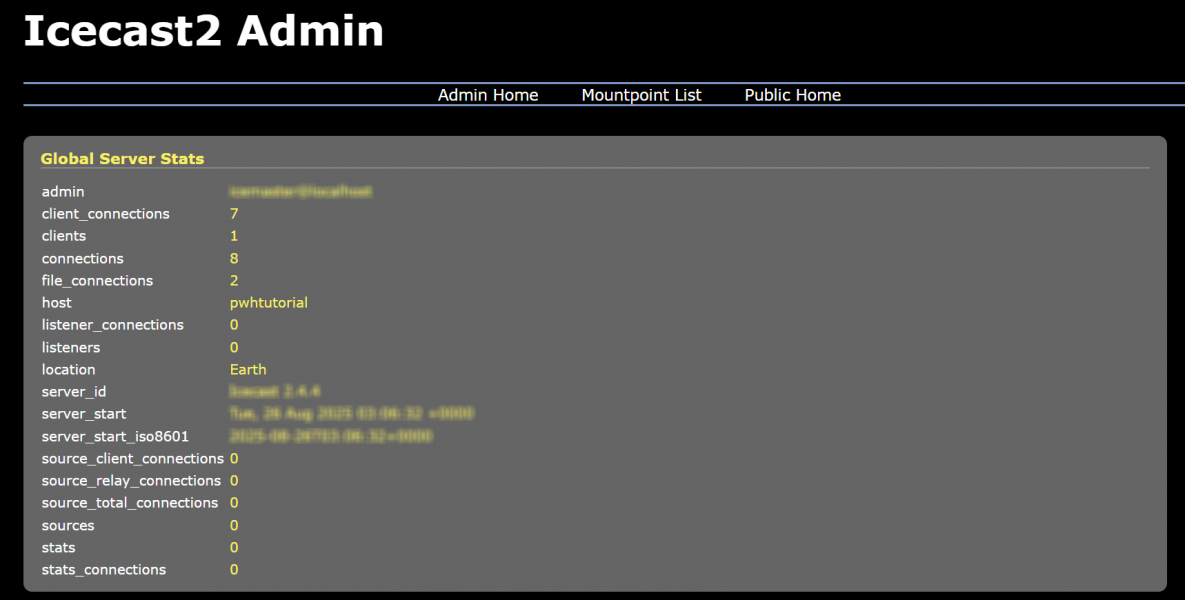The image size is (1185, 600).
Task: Go to the Mountpoint List link
Action: pos(641,95)
